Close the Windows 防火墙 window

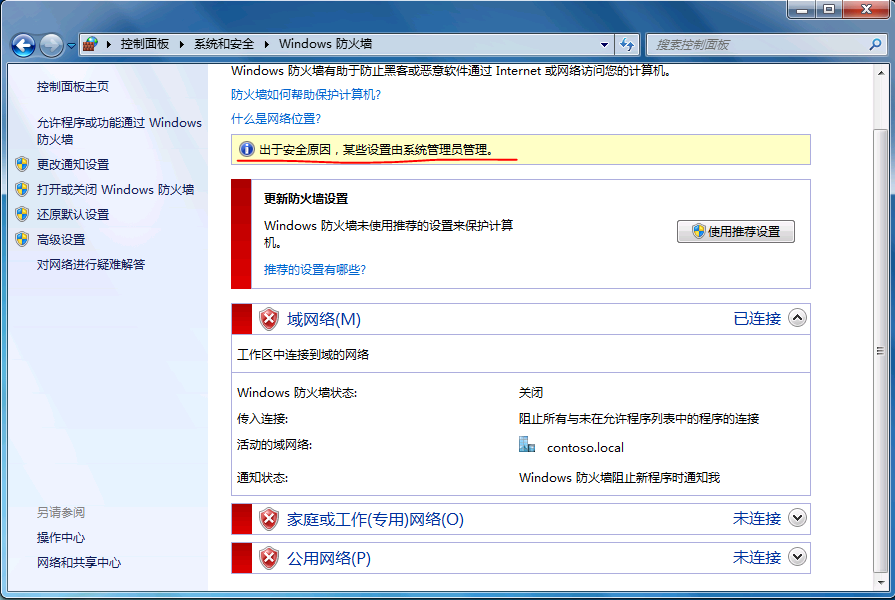pyautogui.click(x=866, y=9)
